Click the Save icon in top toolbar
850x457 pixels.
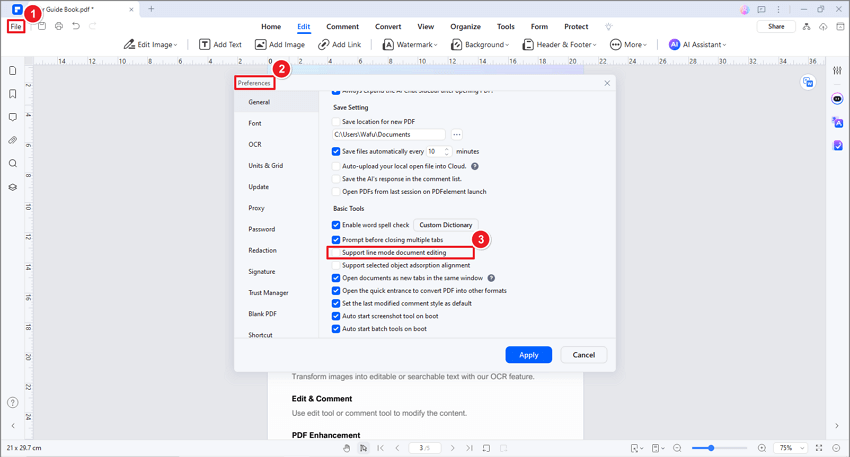[x=42, y=26]
